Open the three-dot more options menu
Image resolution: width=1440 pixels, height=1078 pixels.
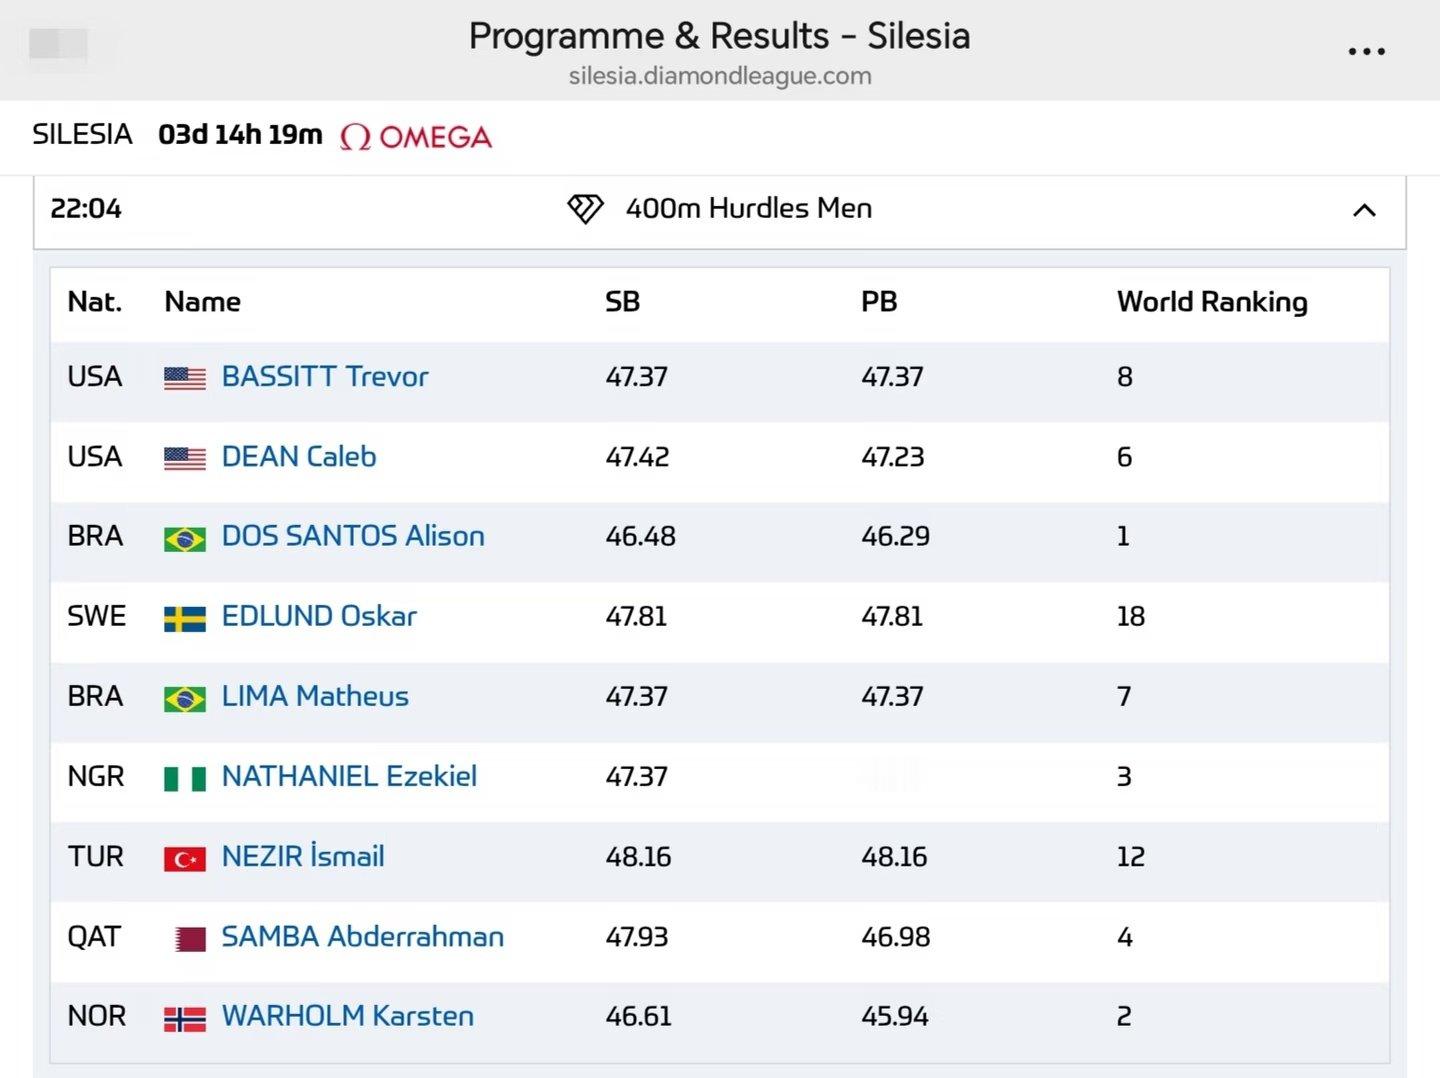click(1366, 51)
